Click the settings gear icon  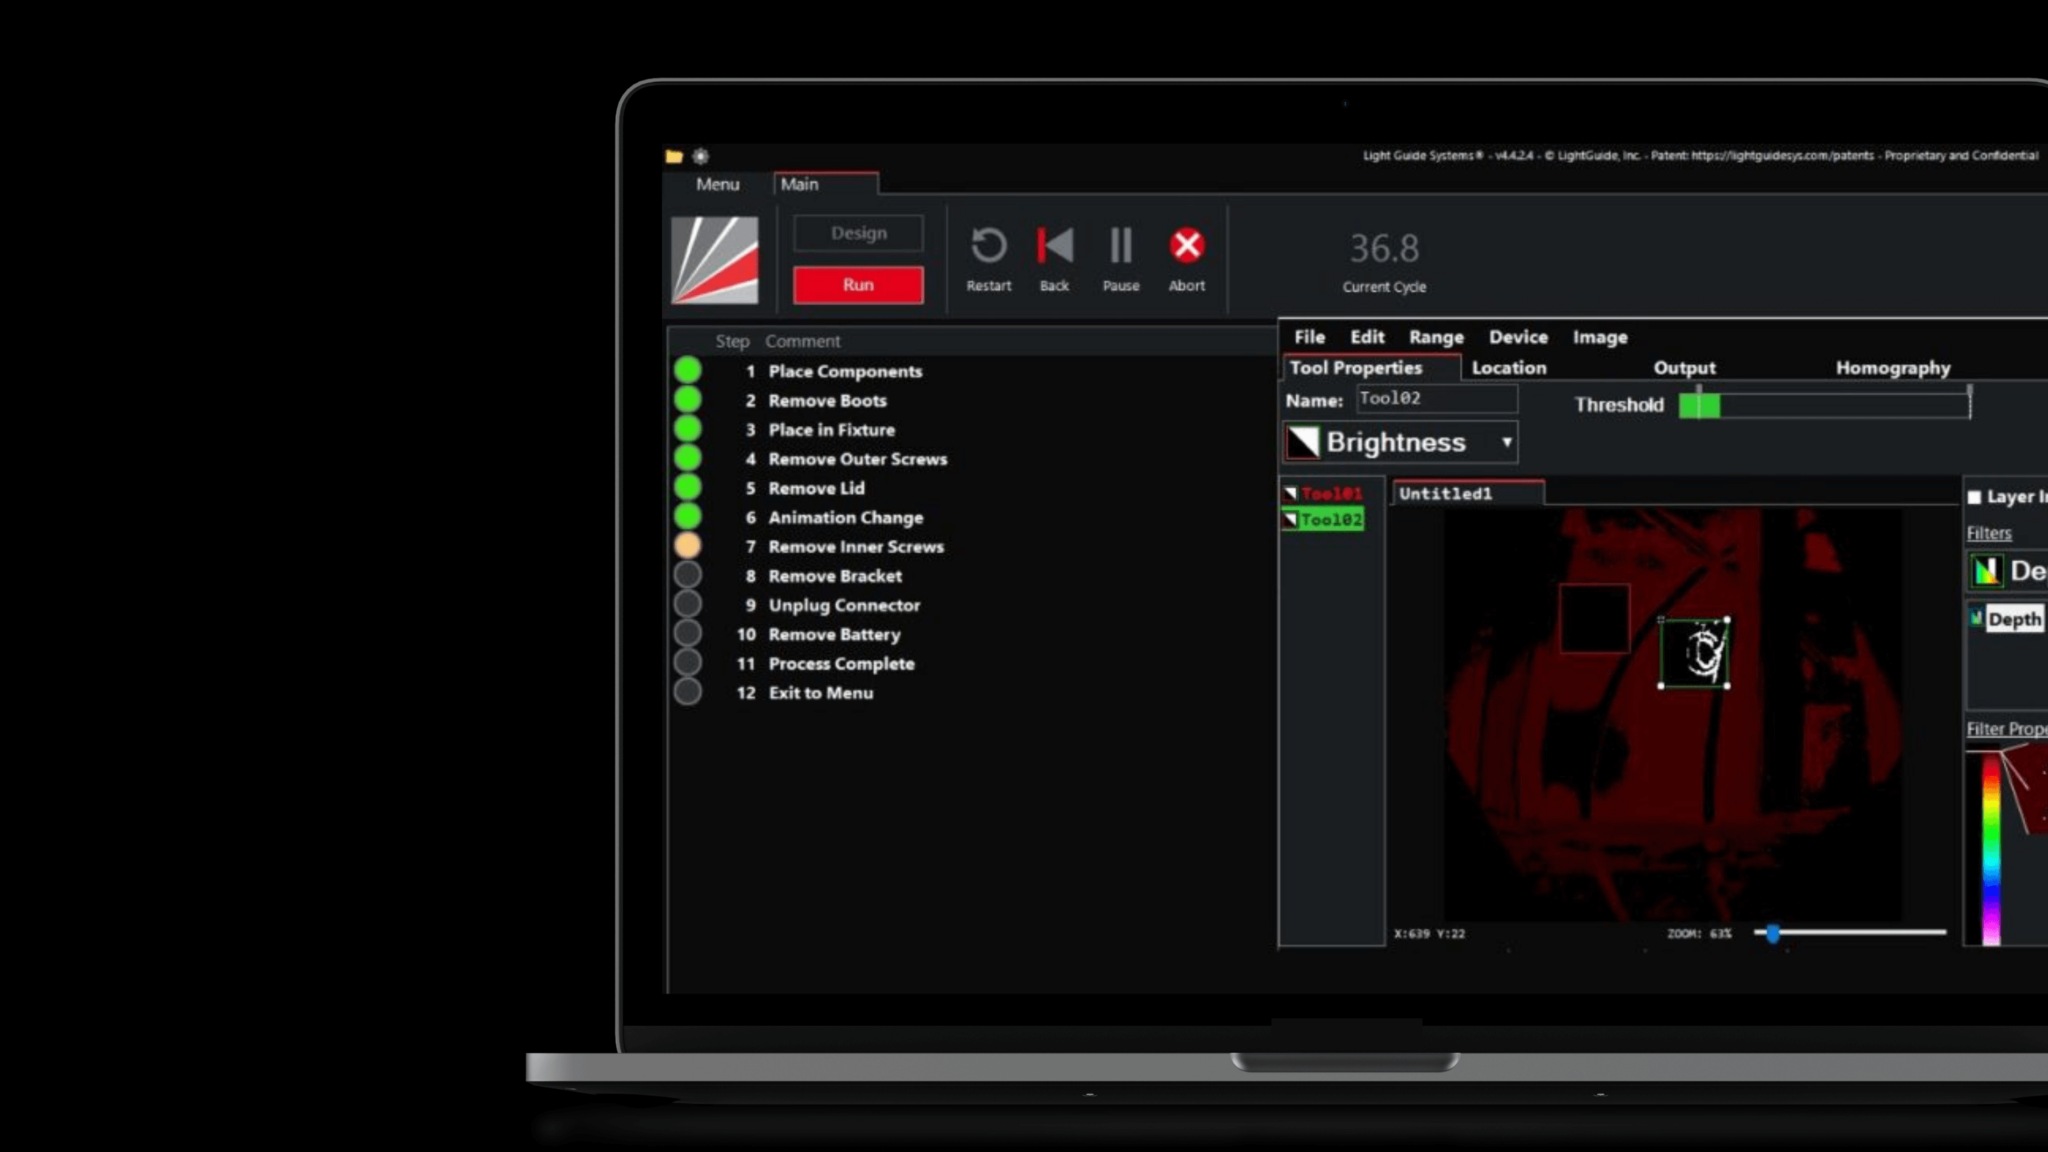coord(701,156)
